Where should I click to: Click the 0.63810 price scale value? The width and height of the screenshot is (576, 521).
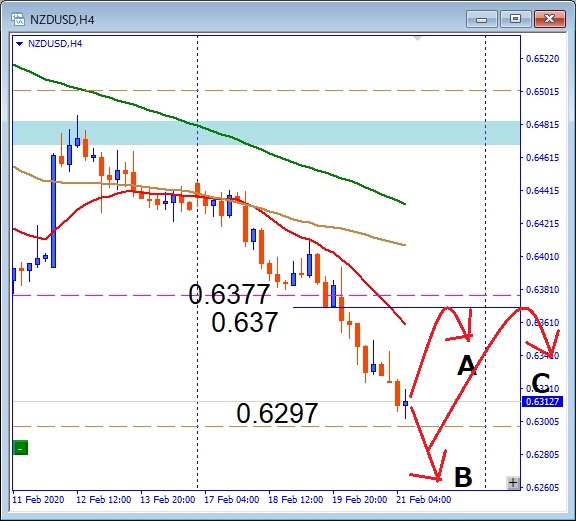pyautogui.click(x=543, y=290)
